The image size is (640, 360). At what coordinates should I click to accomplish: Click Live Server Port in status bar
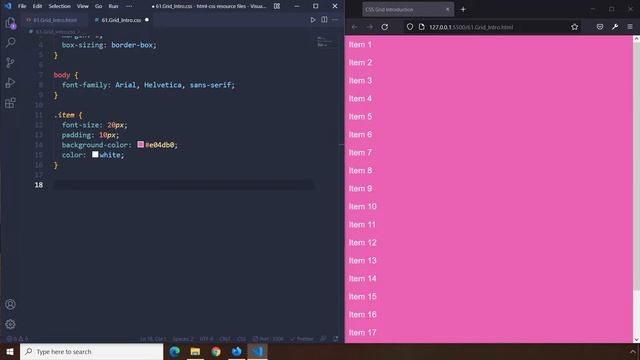coord(268,339)
